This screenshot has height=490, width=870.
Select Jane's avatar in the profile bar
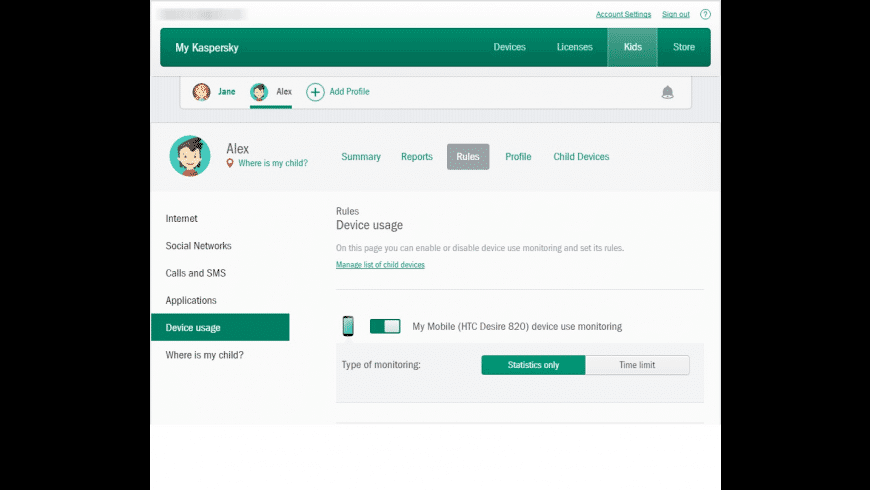(201, 92)
